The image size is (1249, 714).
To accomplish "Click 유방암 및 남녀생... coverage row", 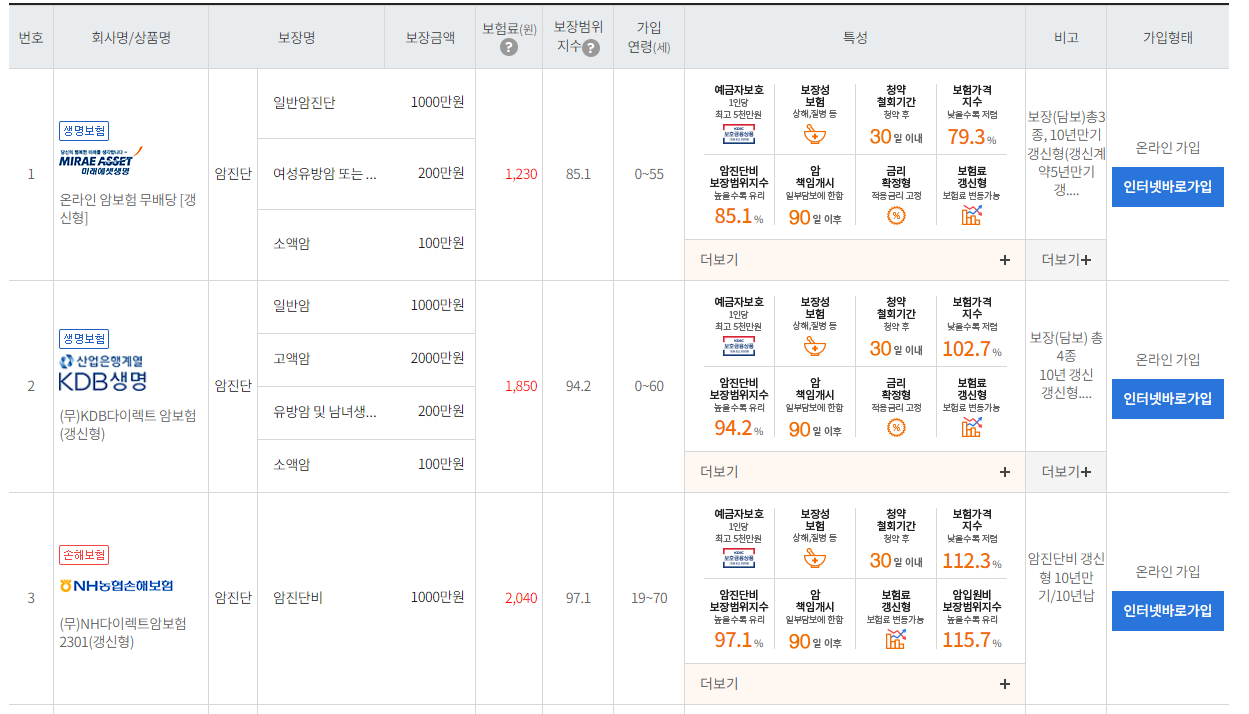I will pos(366,412).
